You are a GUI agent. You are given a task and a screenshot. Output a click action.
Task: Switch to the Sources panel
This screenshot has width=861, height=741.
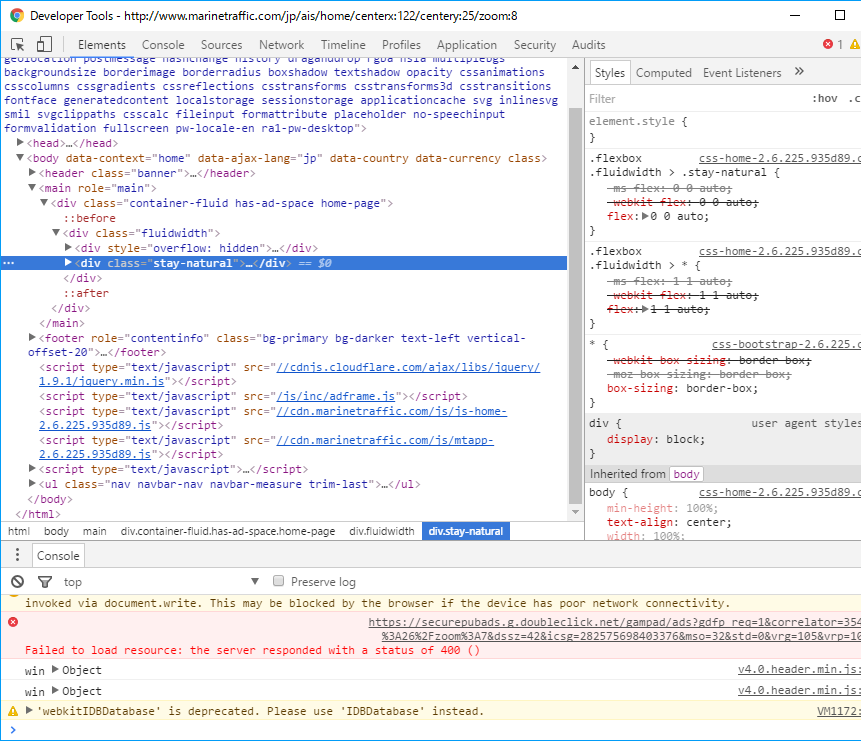pos(221,44)
